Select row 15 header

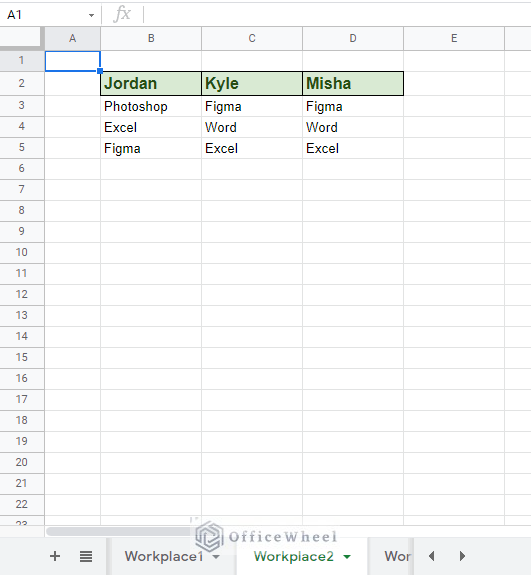22,358
